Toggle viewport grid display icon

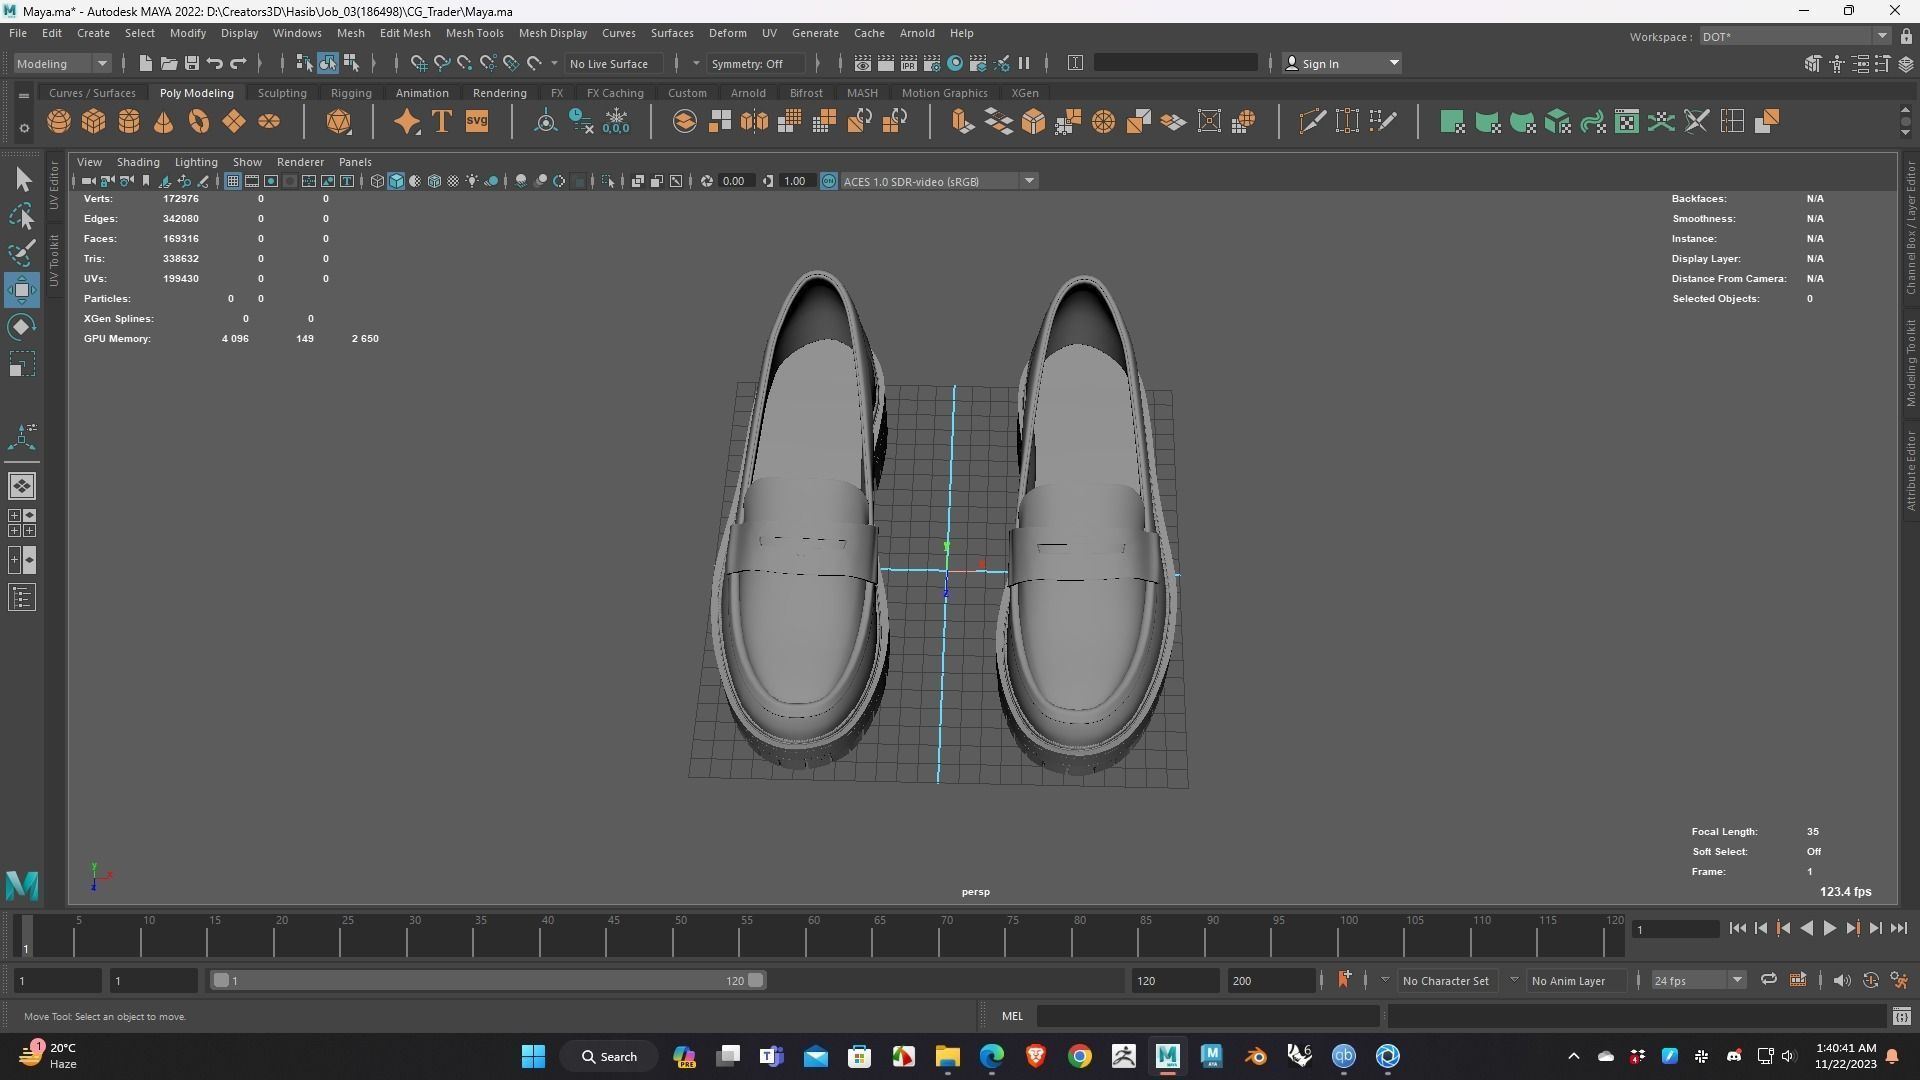233,181
